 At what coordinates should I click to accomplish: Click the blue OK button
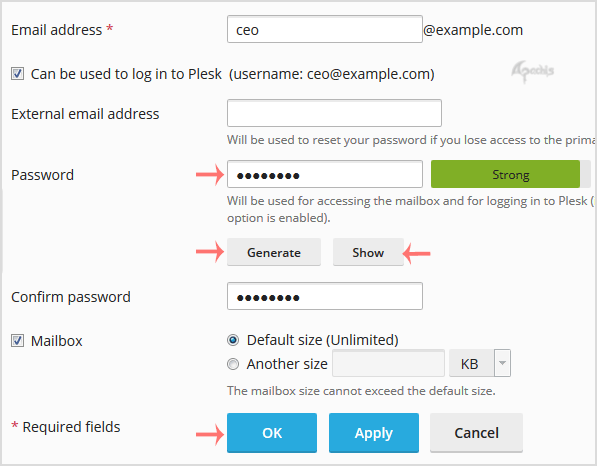(272, 433)
